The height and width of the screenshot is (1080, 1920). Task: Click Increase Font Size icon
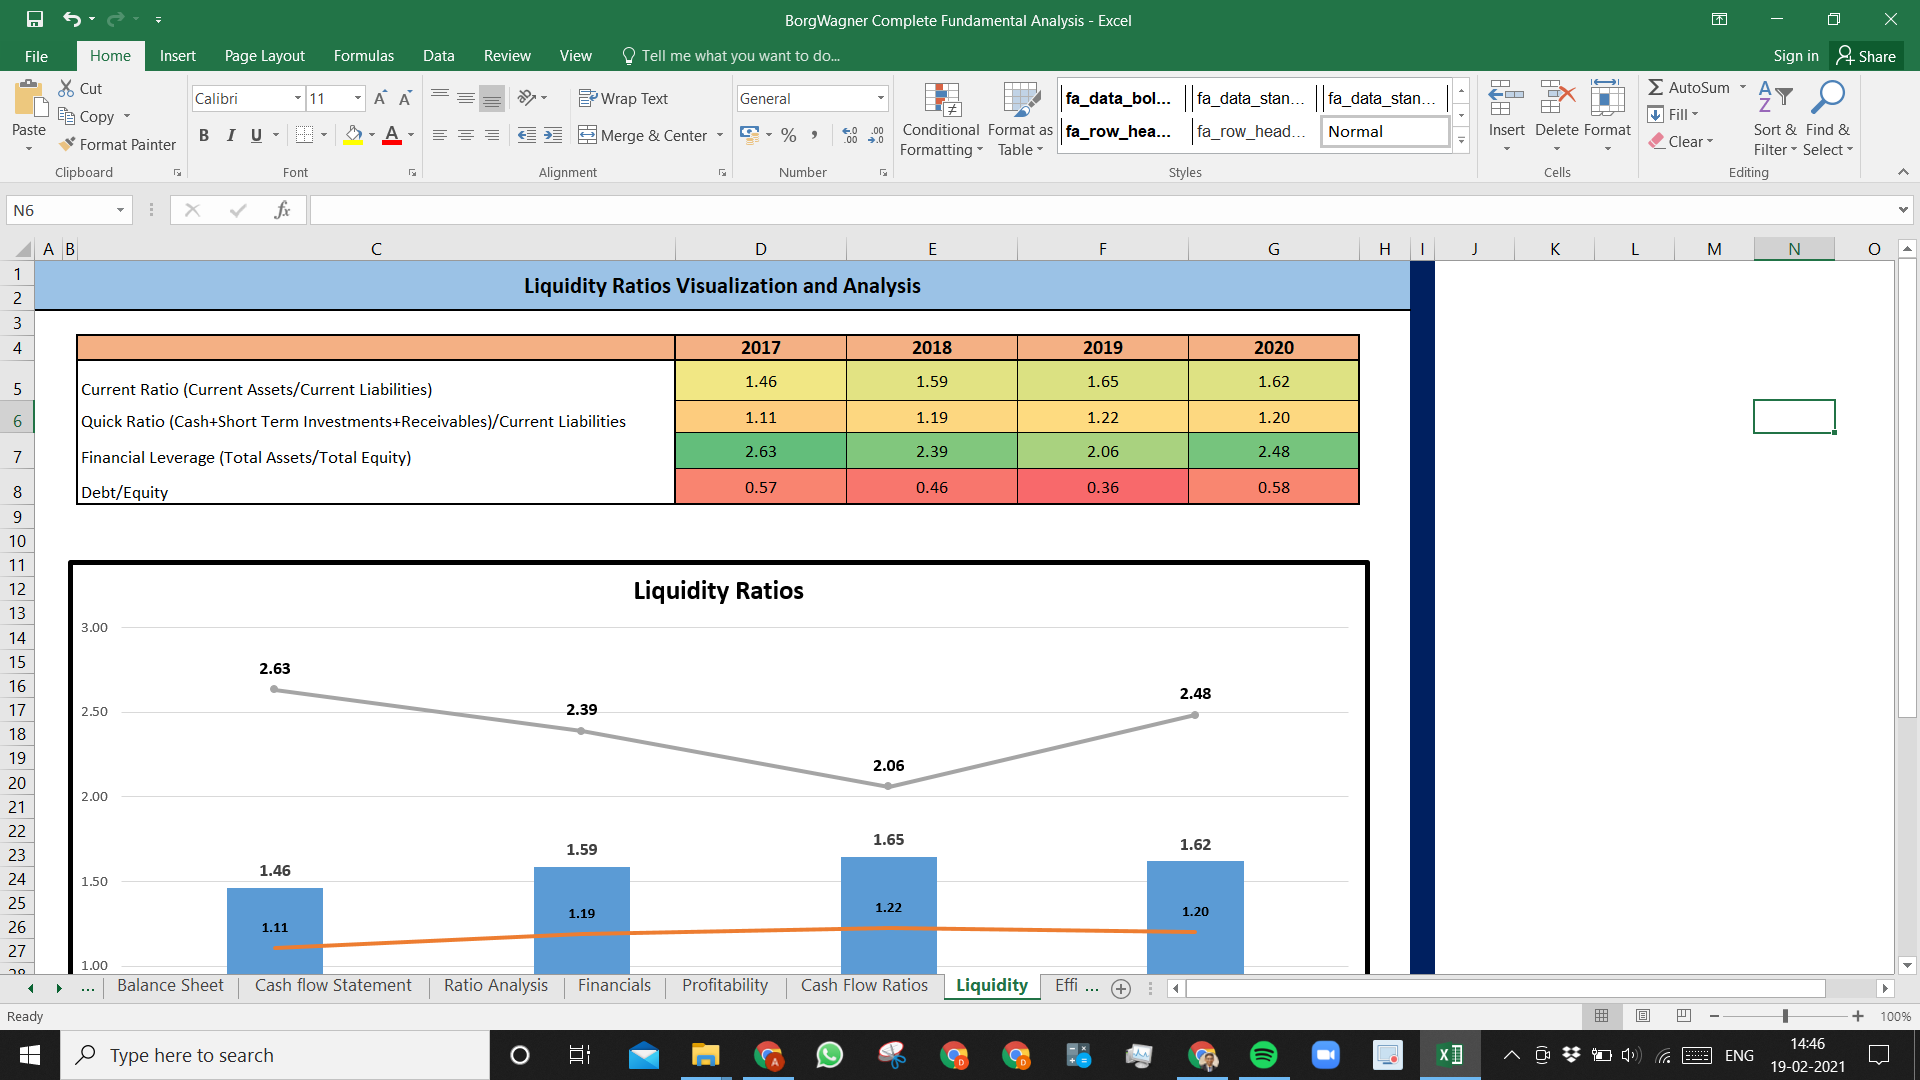380,98
